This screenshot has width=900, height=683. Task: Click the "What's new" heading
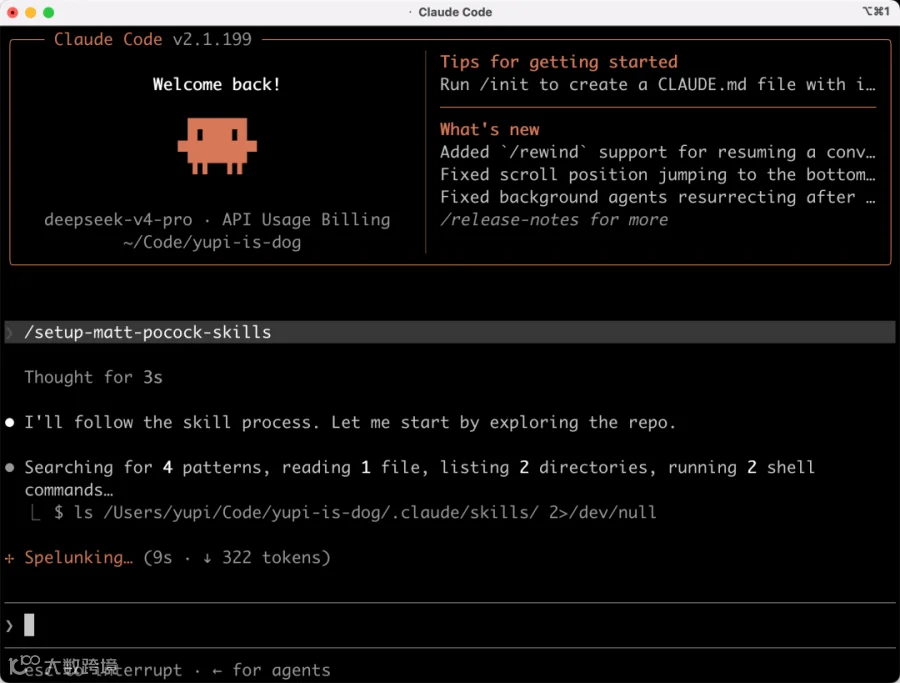pos(490,129)
